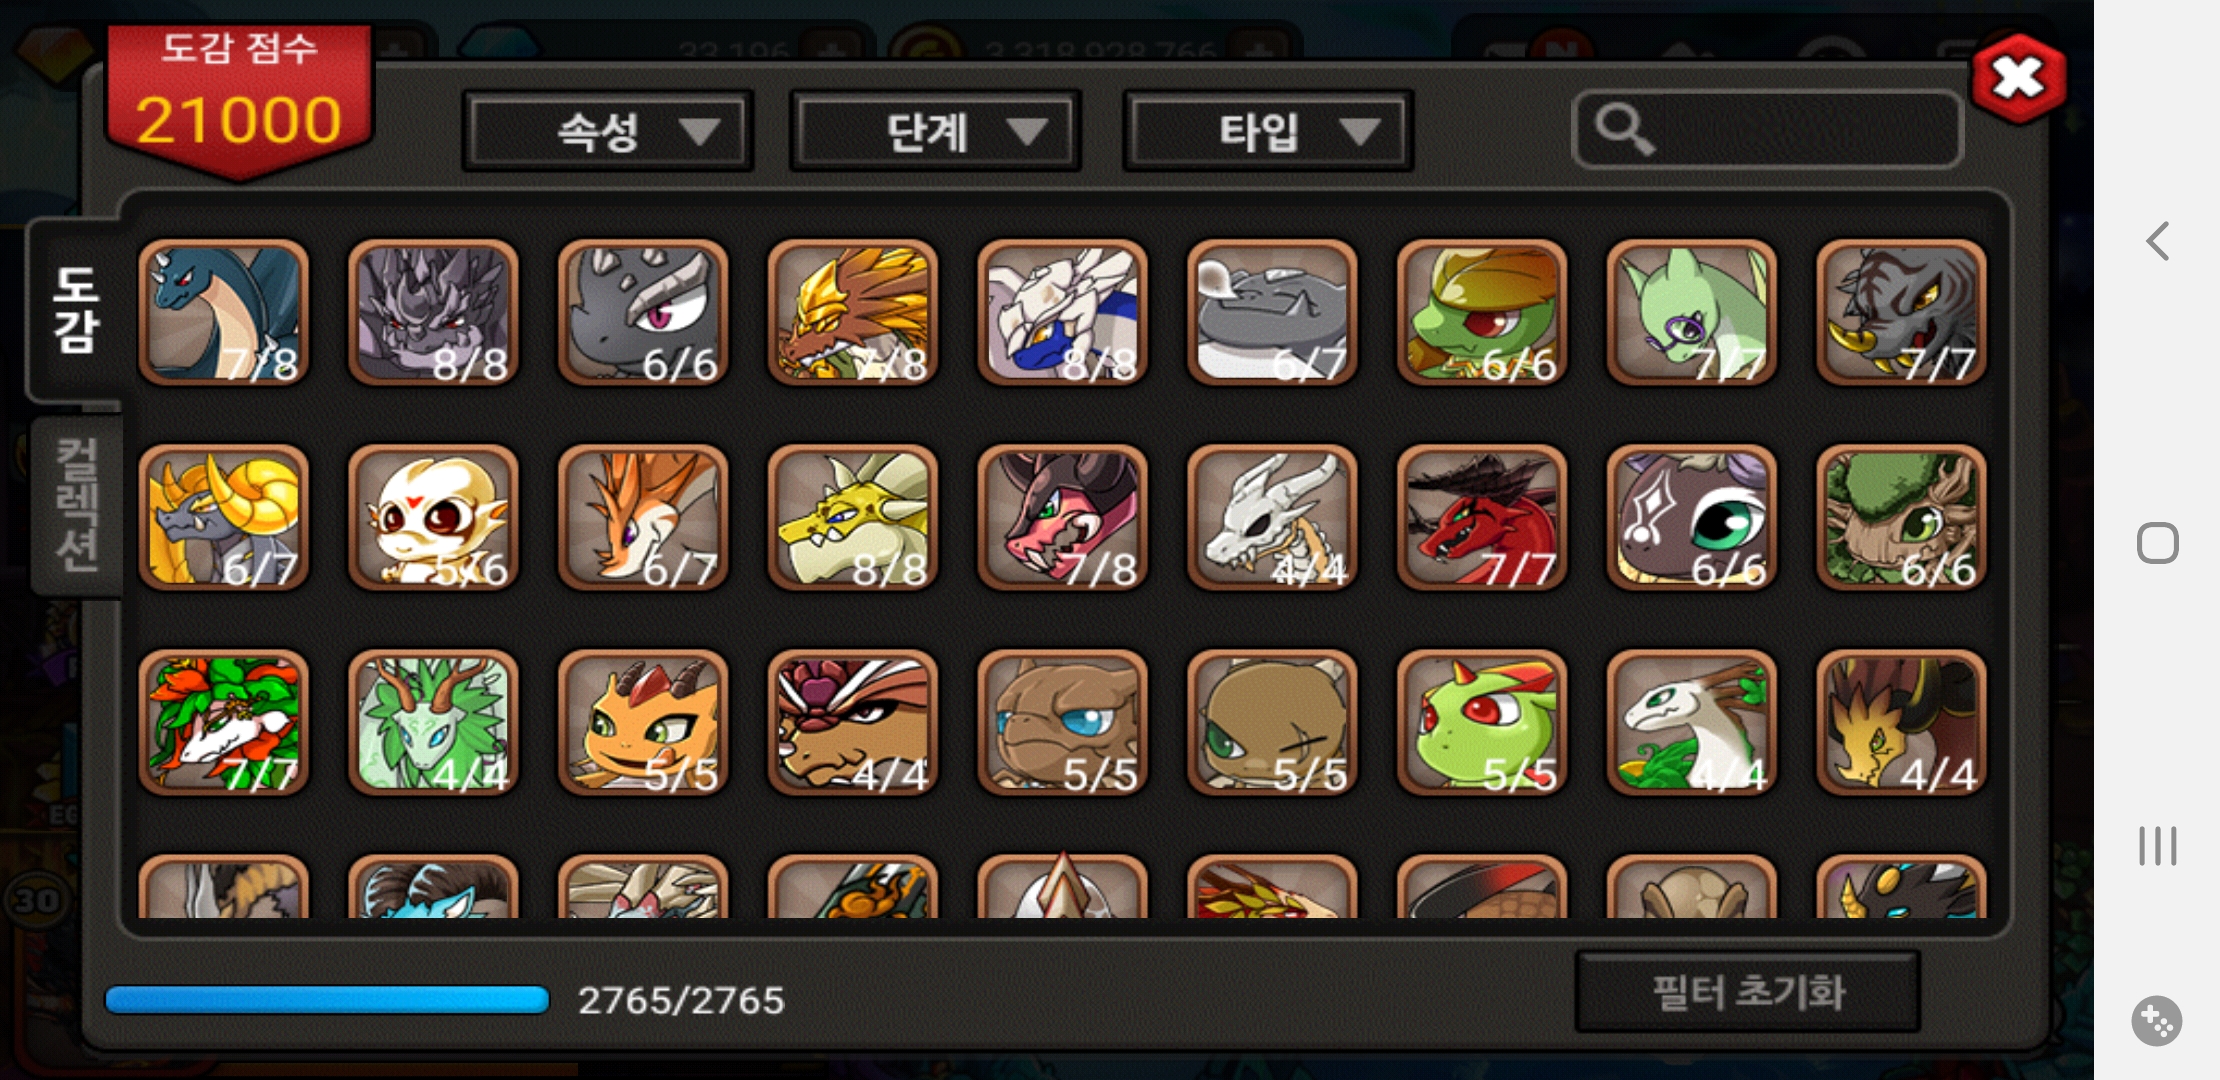Open the flower-covered white dragon 7/7
The height and width of the screenshot is (1080, 2220).
[224, 723]
